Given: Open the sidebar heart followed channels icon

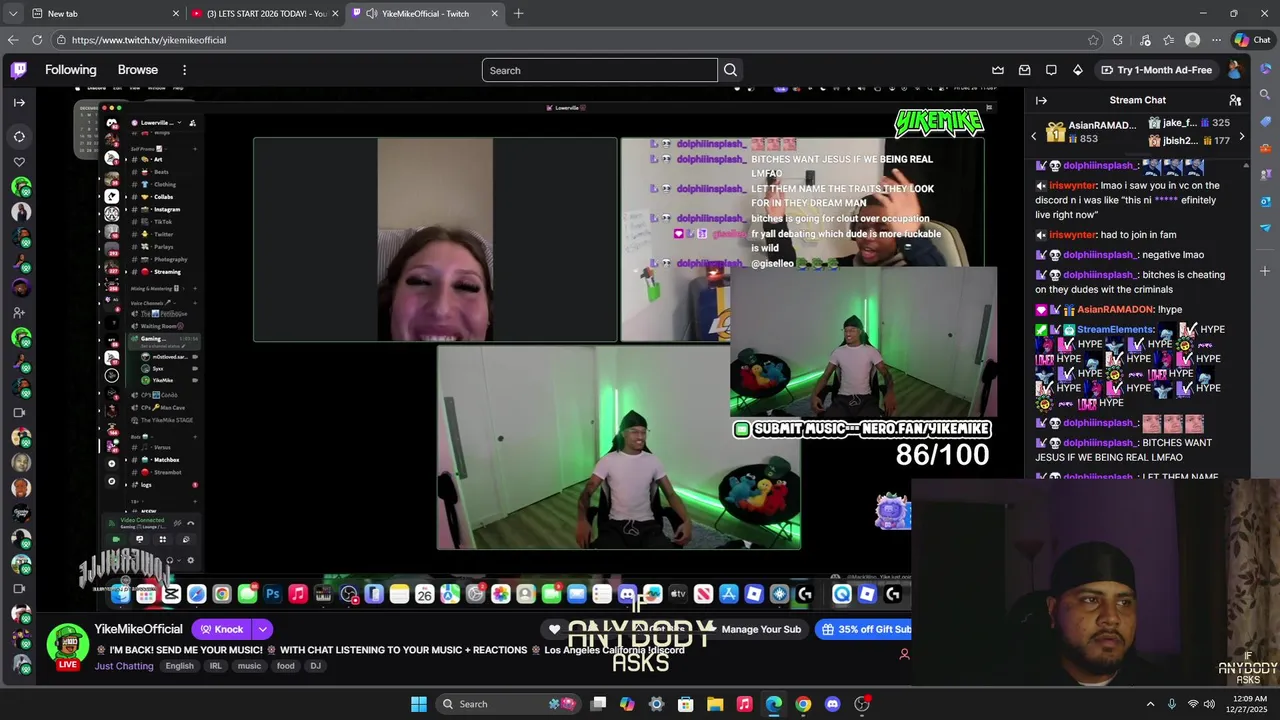Looking at the screenshot, I should click(x=19, y=162).
